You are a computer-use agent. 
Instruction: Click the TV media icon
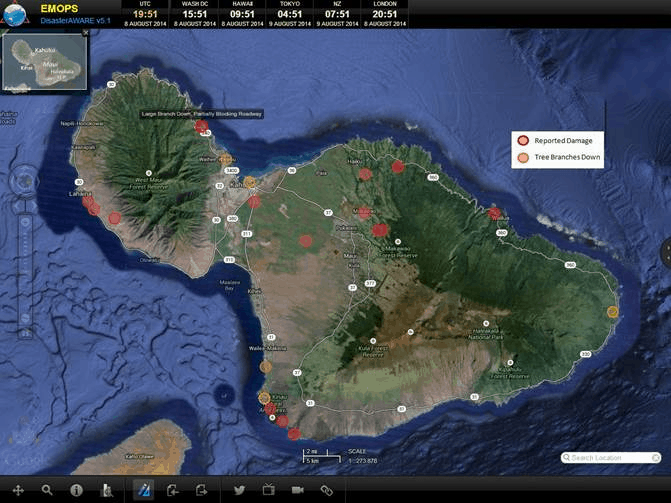(x=269, y=490)
